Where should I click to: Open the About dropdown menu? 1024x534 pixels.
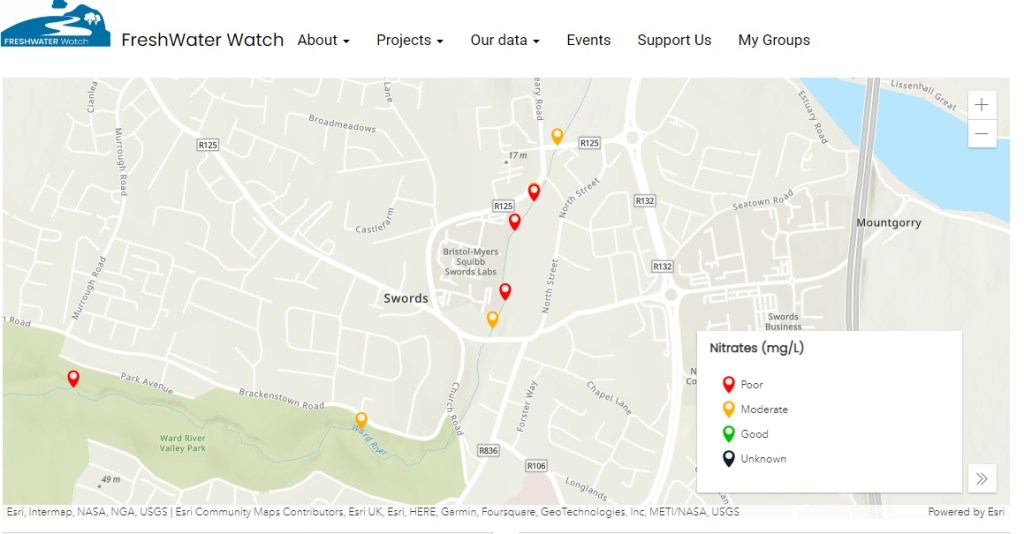click(323, 40)
